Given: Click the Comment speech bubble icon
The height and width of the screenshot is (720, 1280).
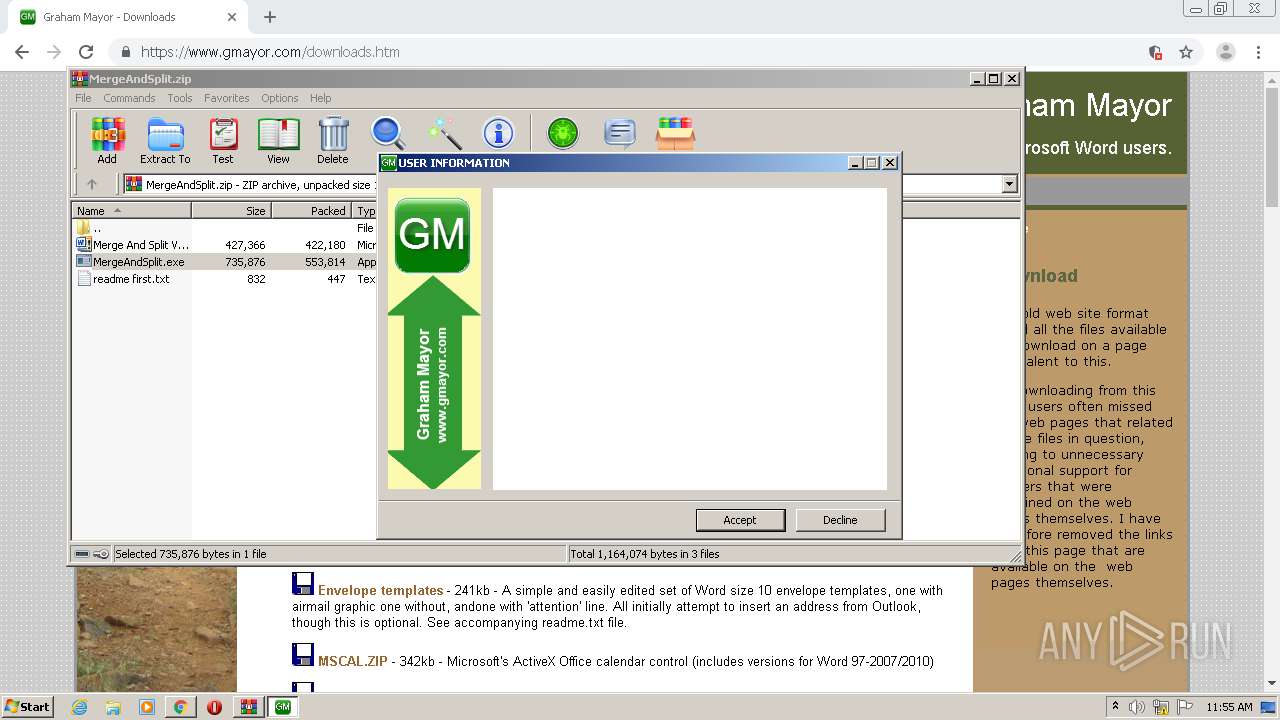Looking at the screenshot, I should pyautogui.click(x=620, y=133).
